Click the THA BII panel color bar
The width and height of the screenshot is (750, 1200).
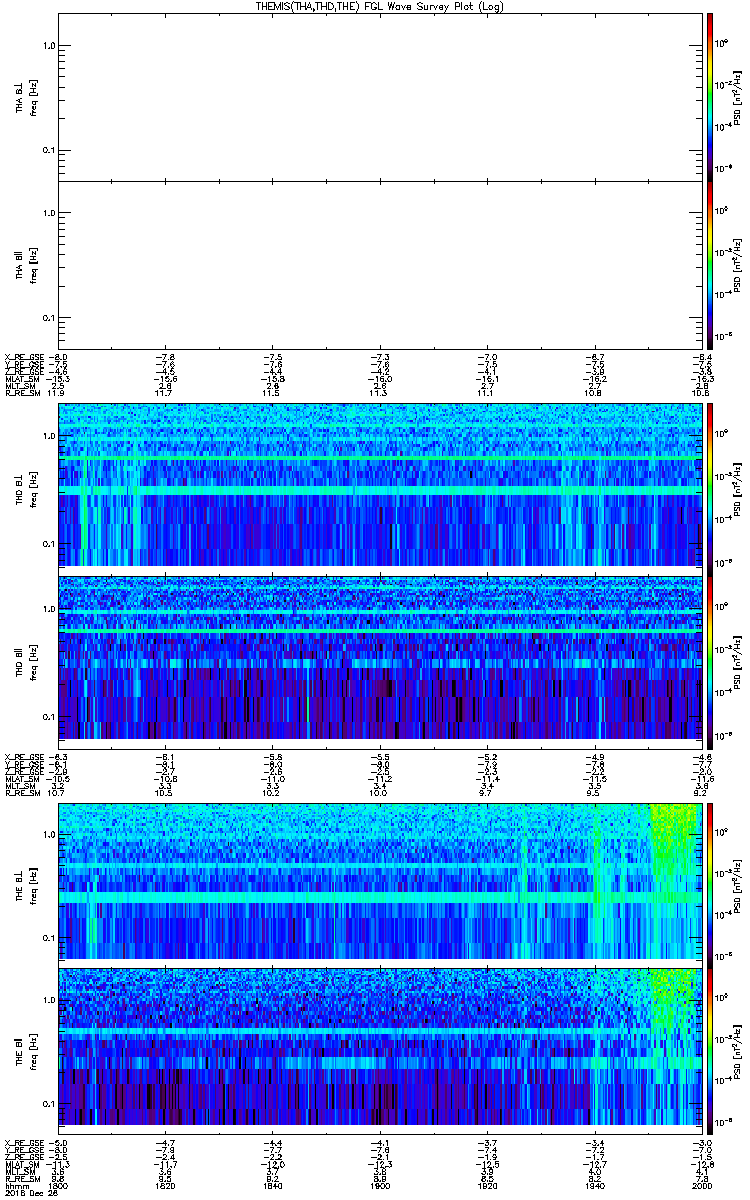coord(710,265)
